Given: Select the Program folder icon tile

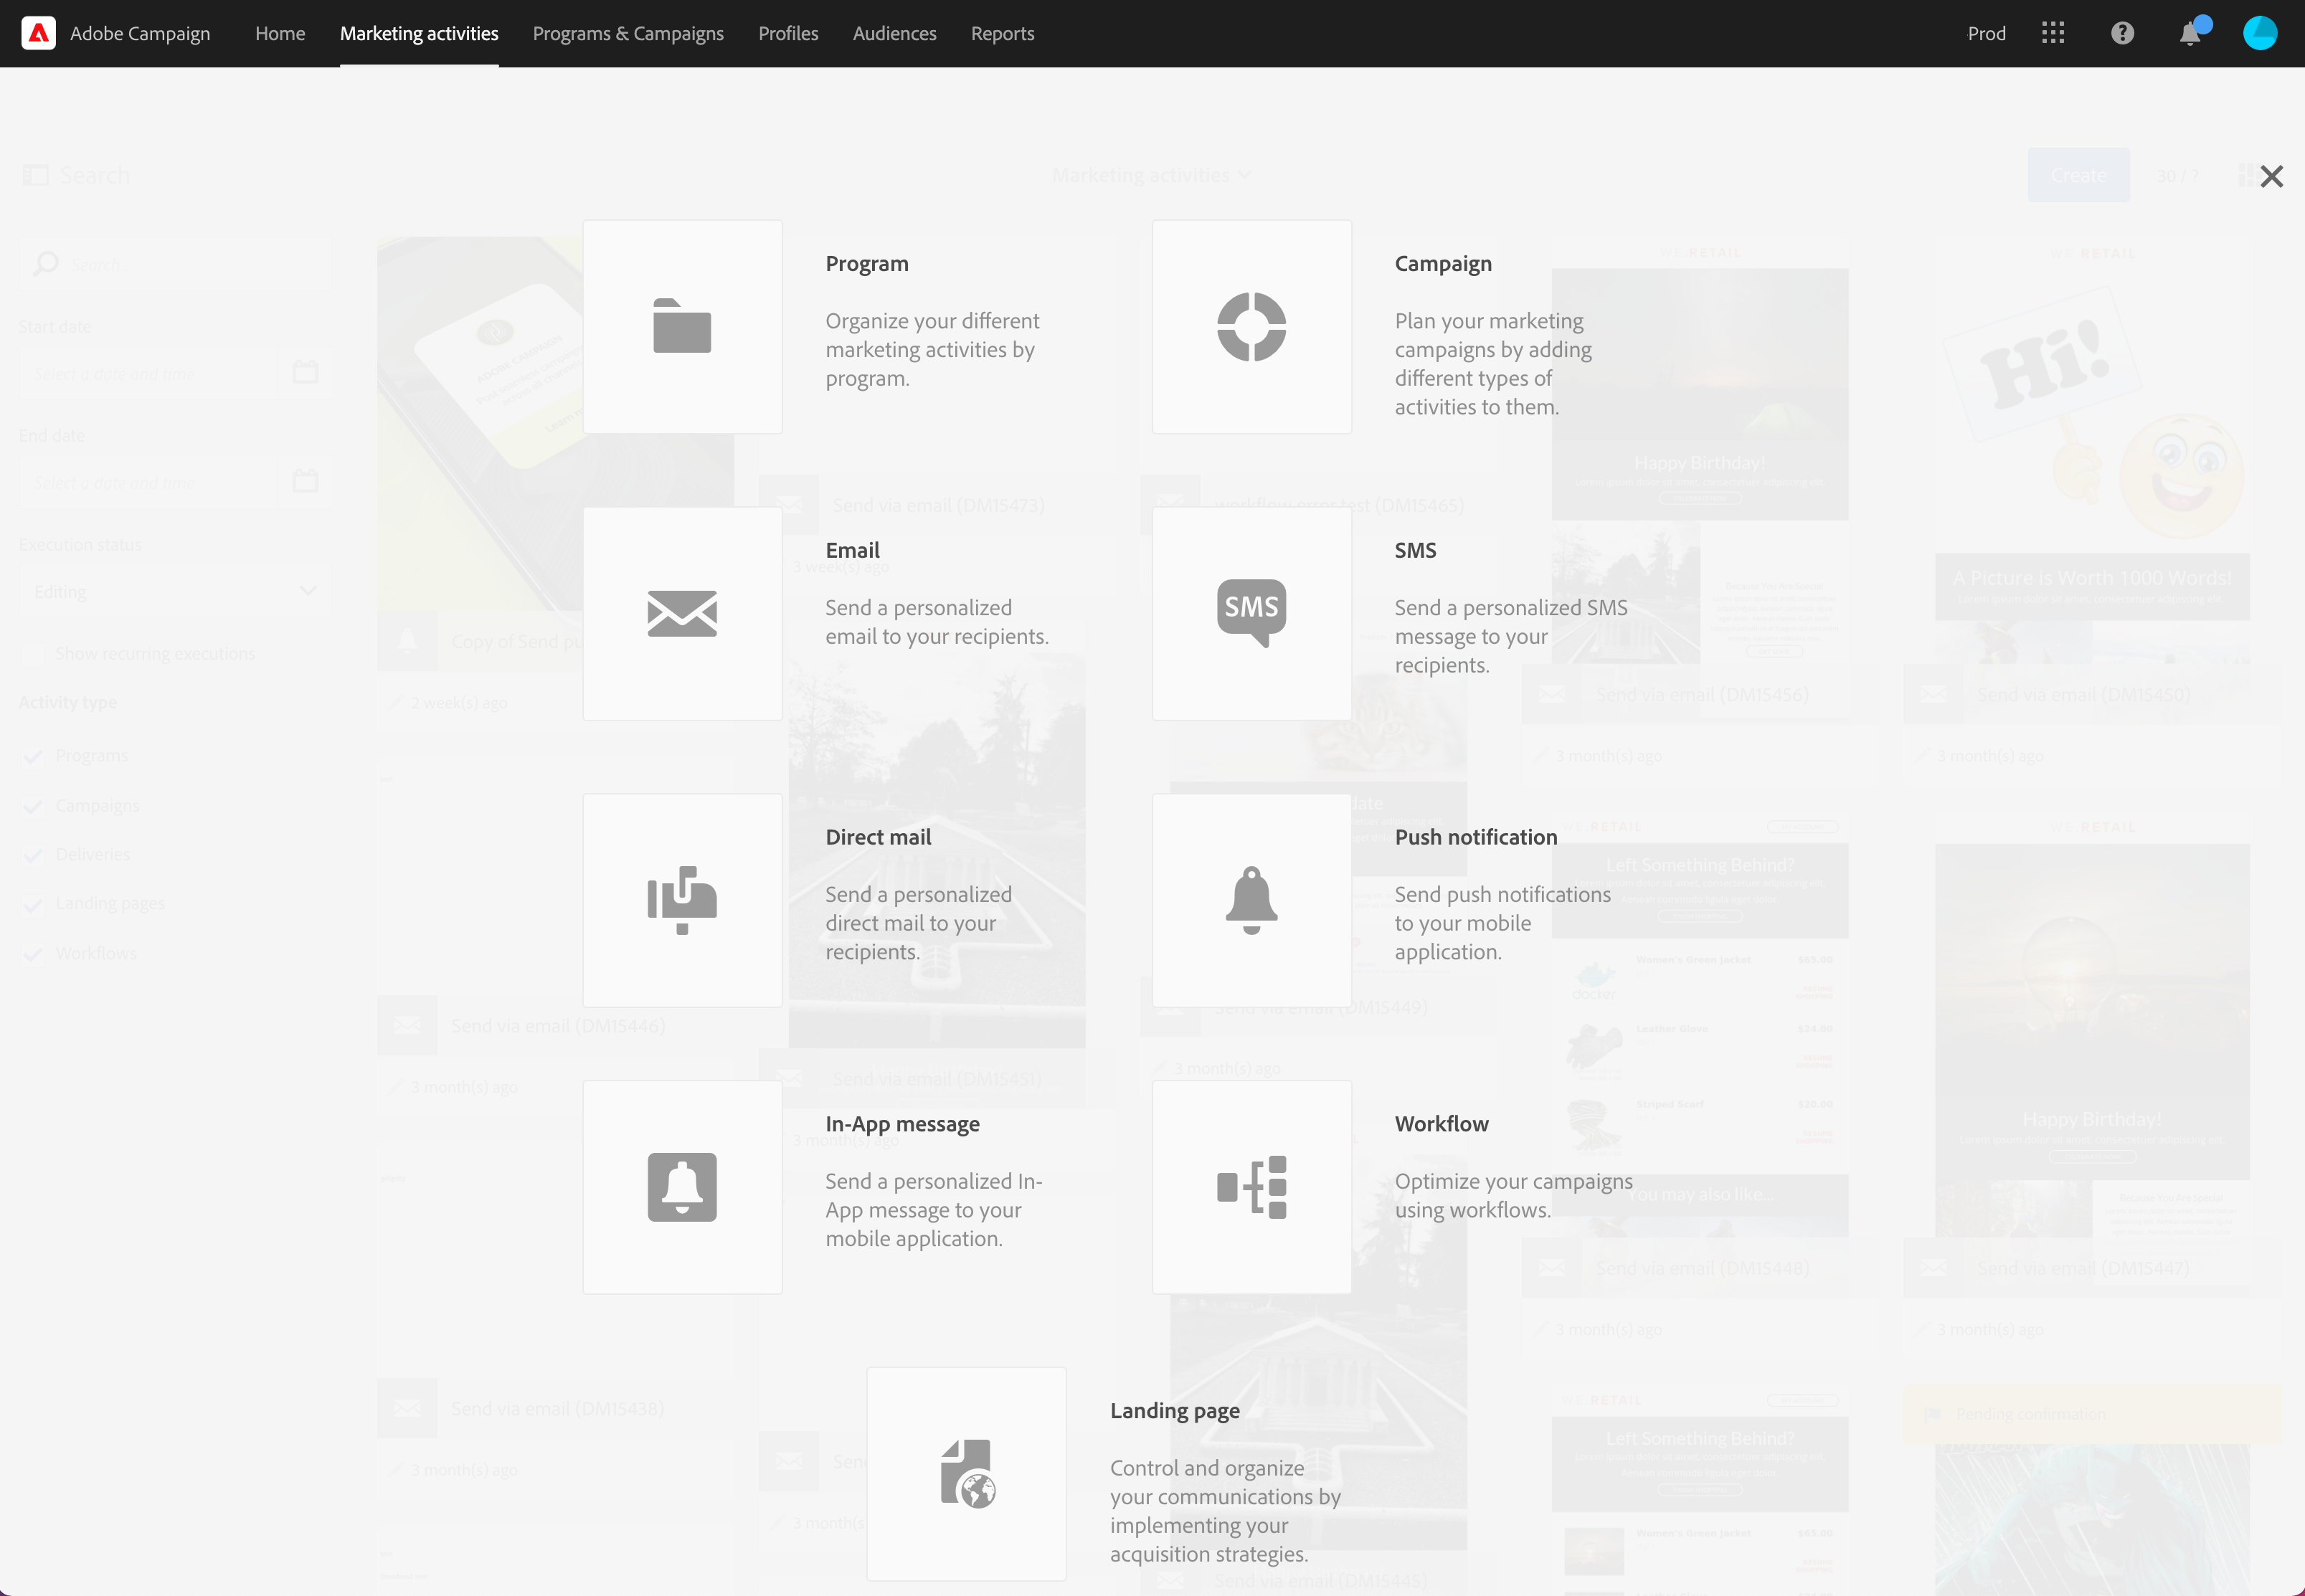Looking at the screenshot, I should [682, 327].
